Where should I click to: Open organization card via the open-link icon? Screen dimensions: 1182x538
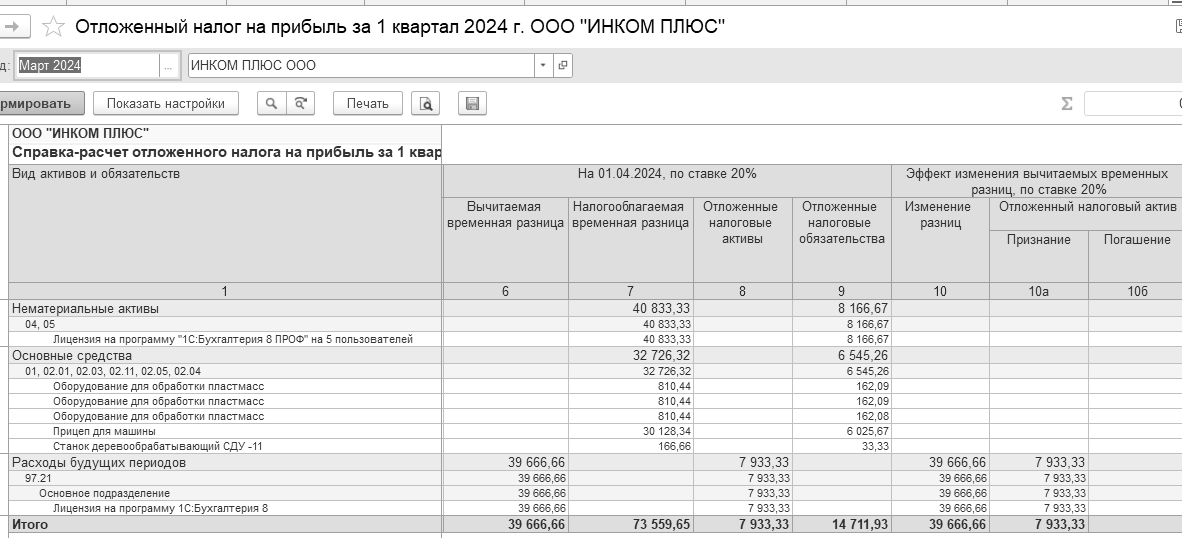pos(562,66)
